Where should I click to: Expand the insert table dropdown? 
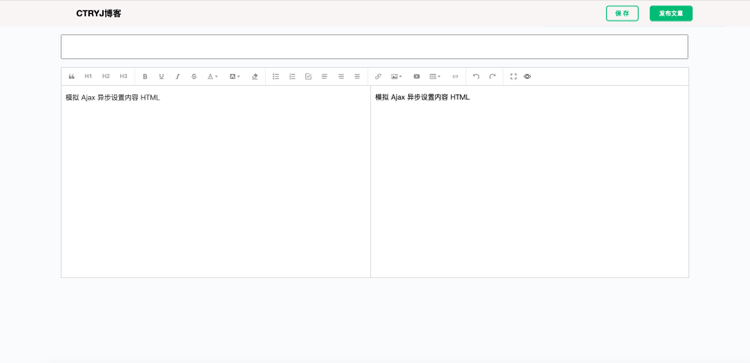[x=435, y=77]
